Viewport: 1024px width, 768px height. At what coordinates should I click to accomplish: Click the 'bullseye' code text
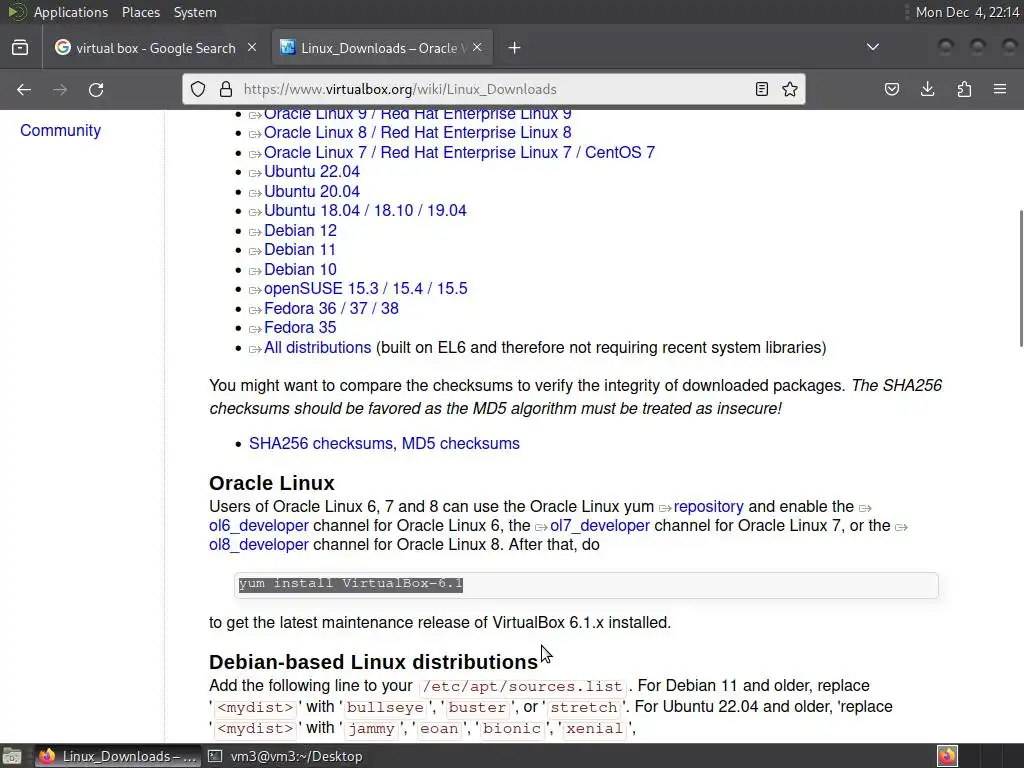click(x=385, y=707)
